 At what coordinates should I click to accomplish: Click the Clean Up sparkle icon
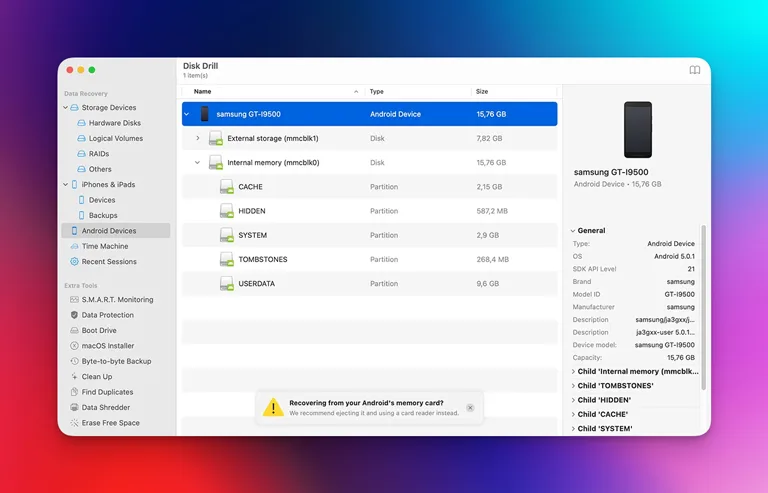[x=74, y=376]
